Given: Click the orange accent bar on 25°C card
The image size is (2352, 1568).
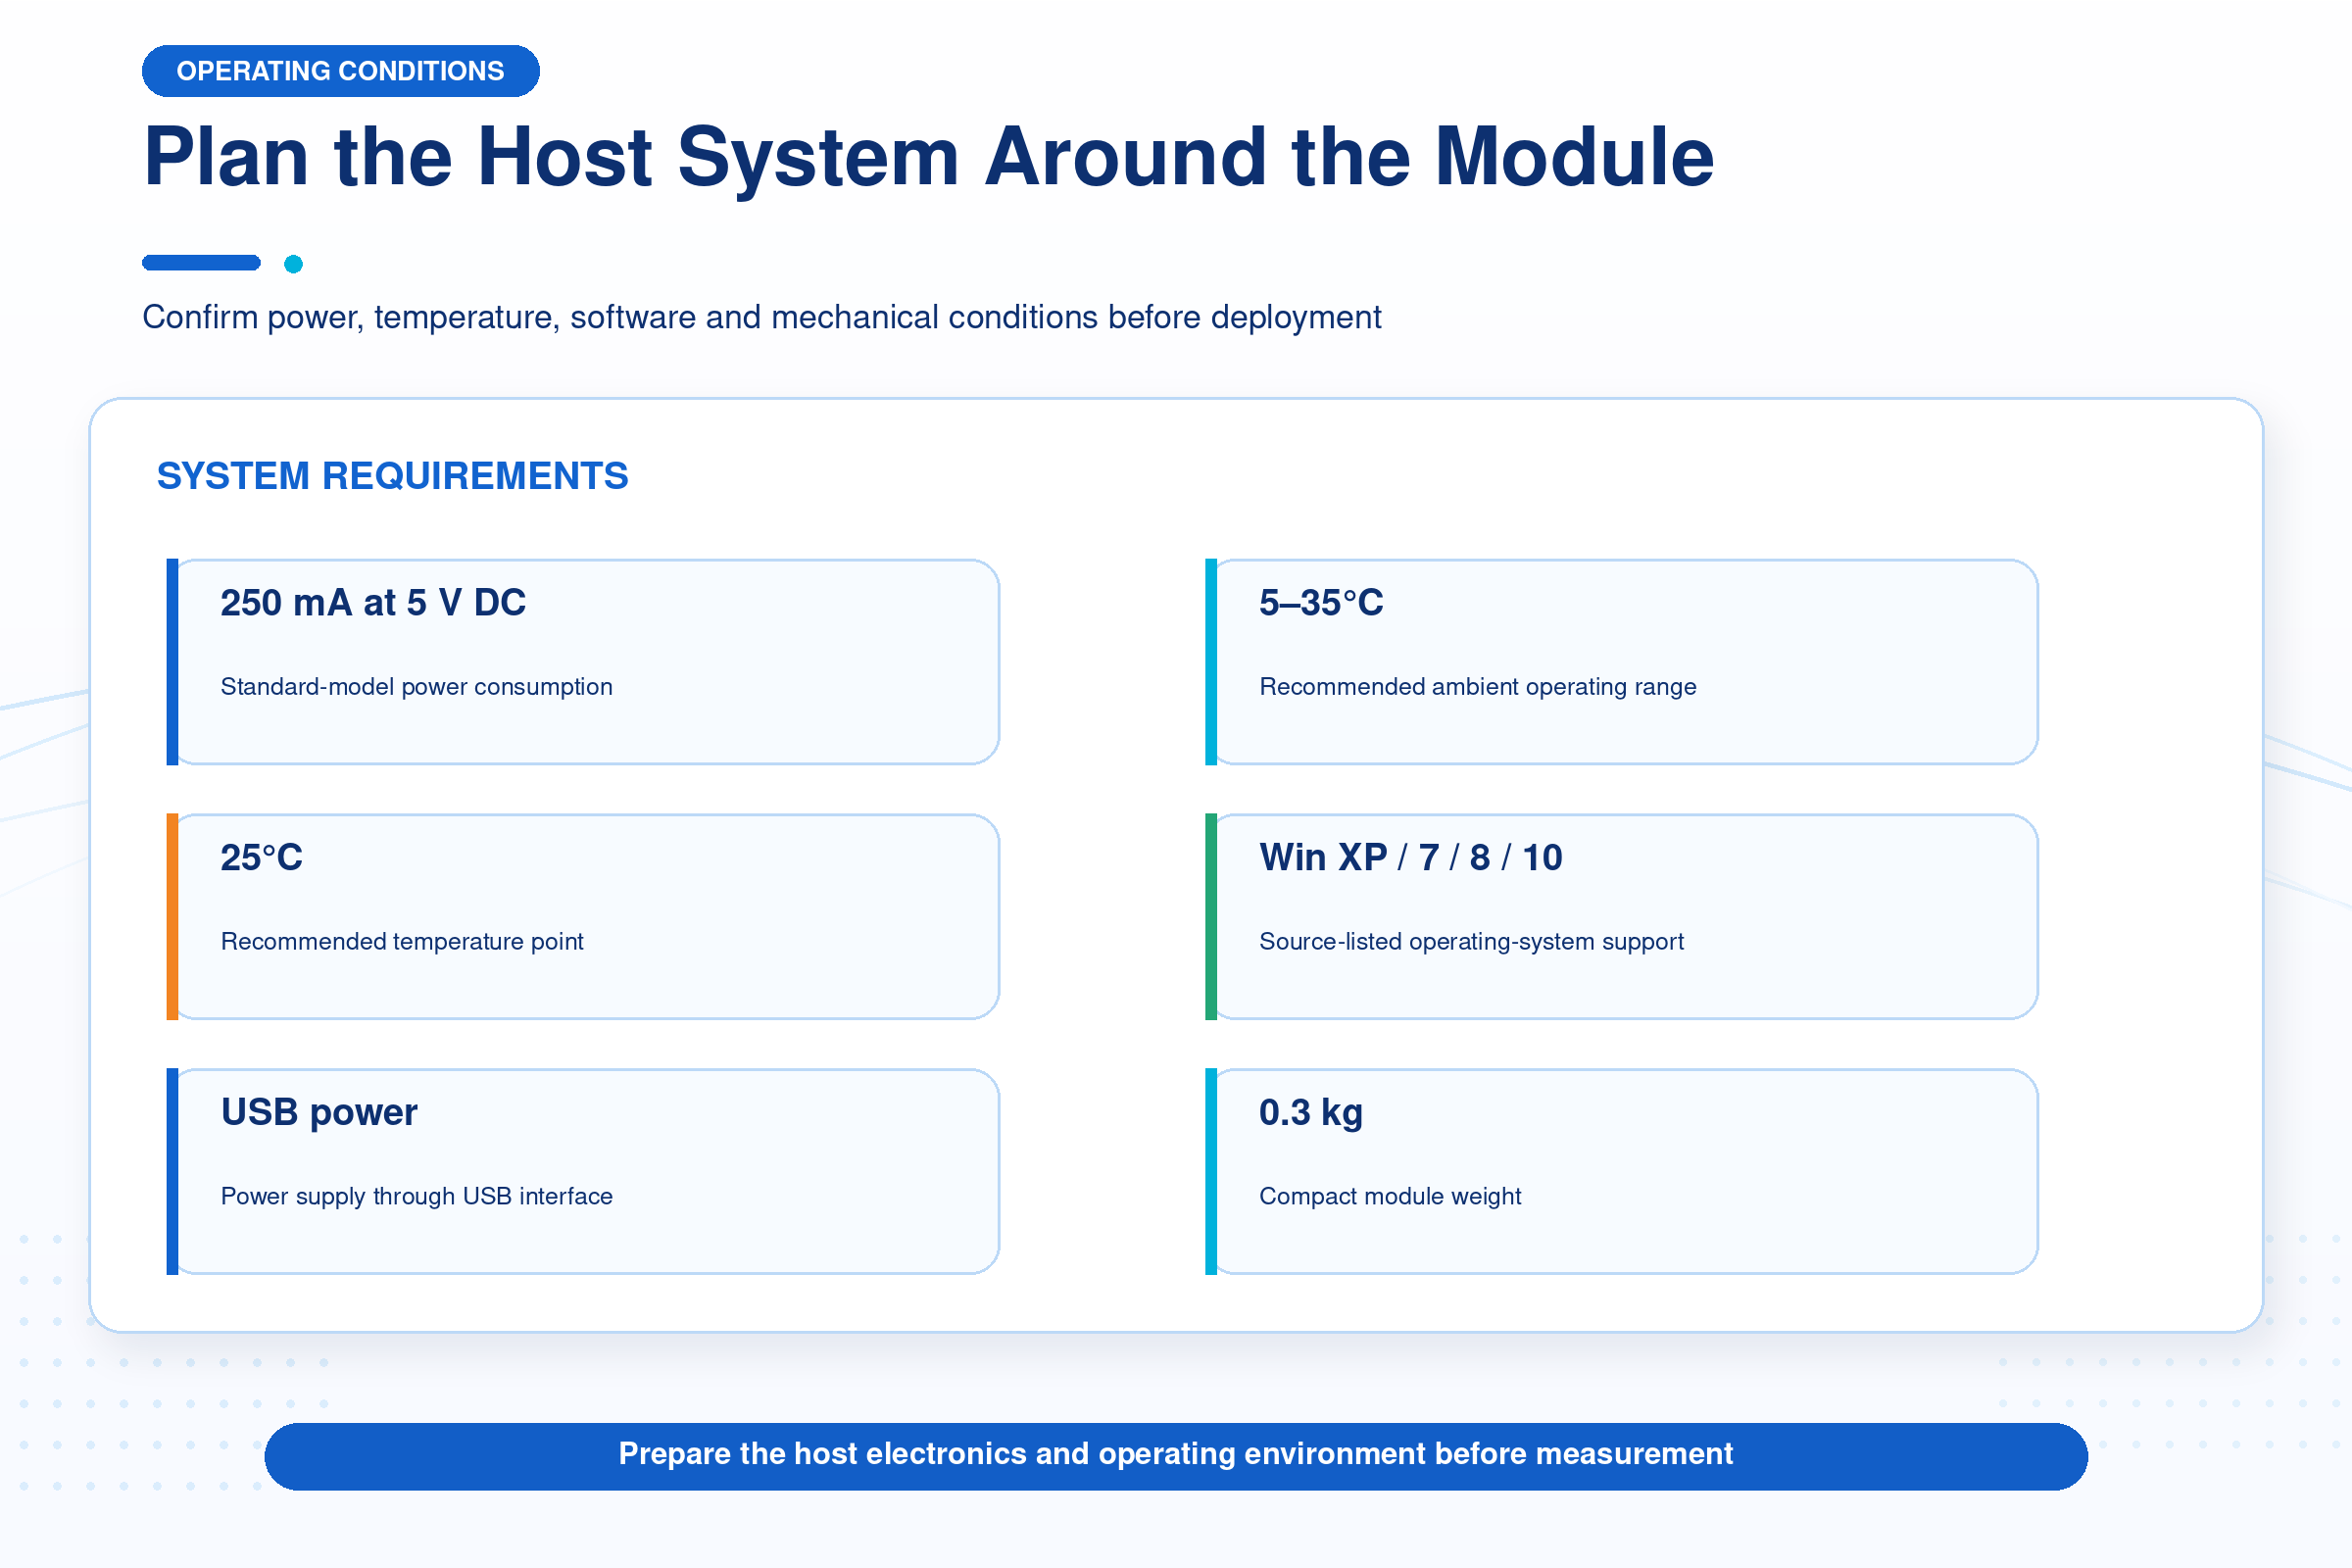Looking at the screenshot, I should (x=172, y=917).
